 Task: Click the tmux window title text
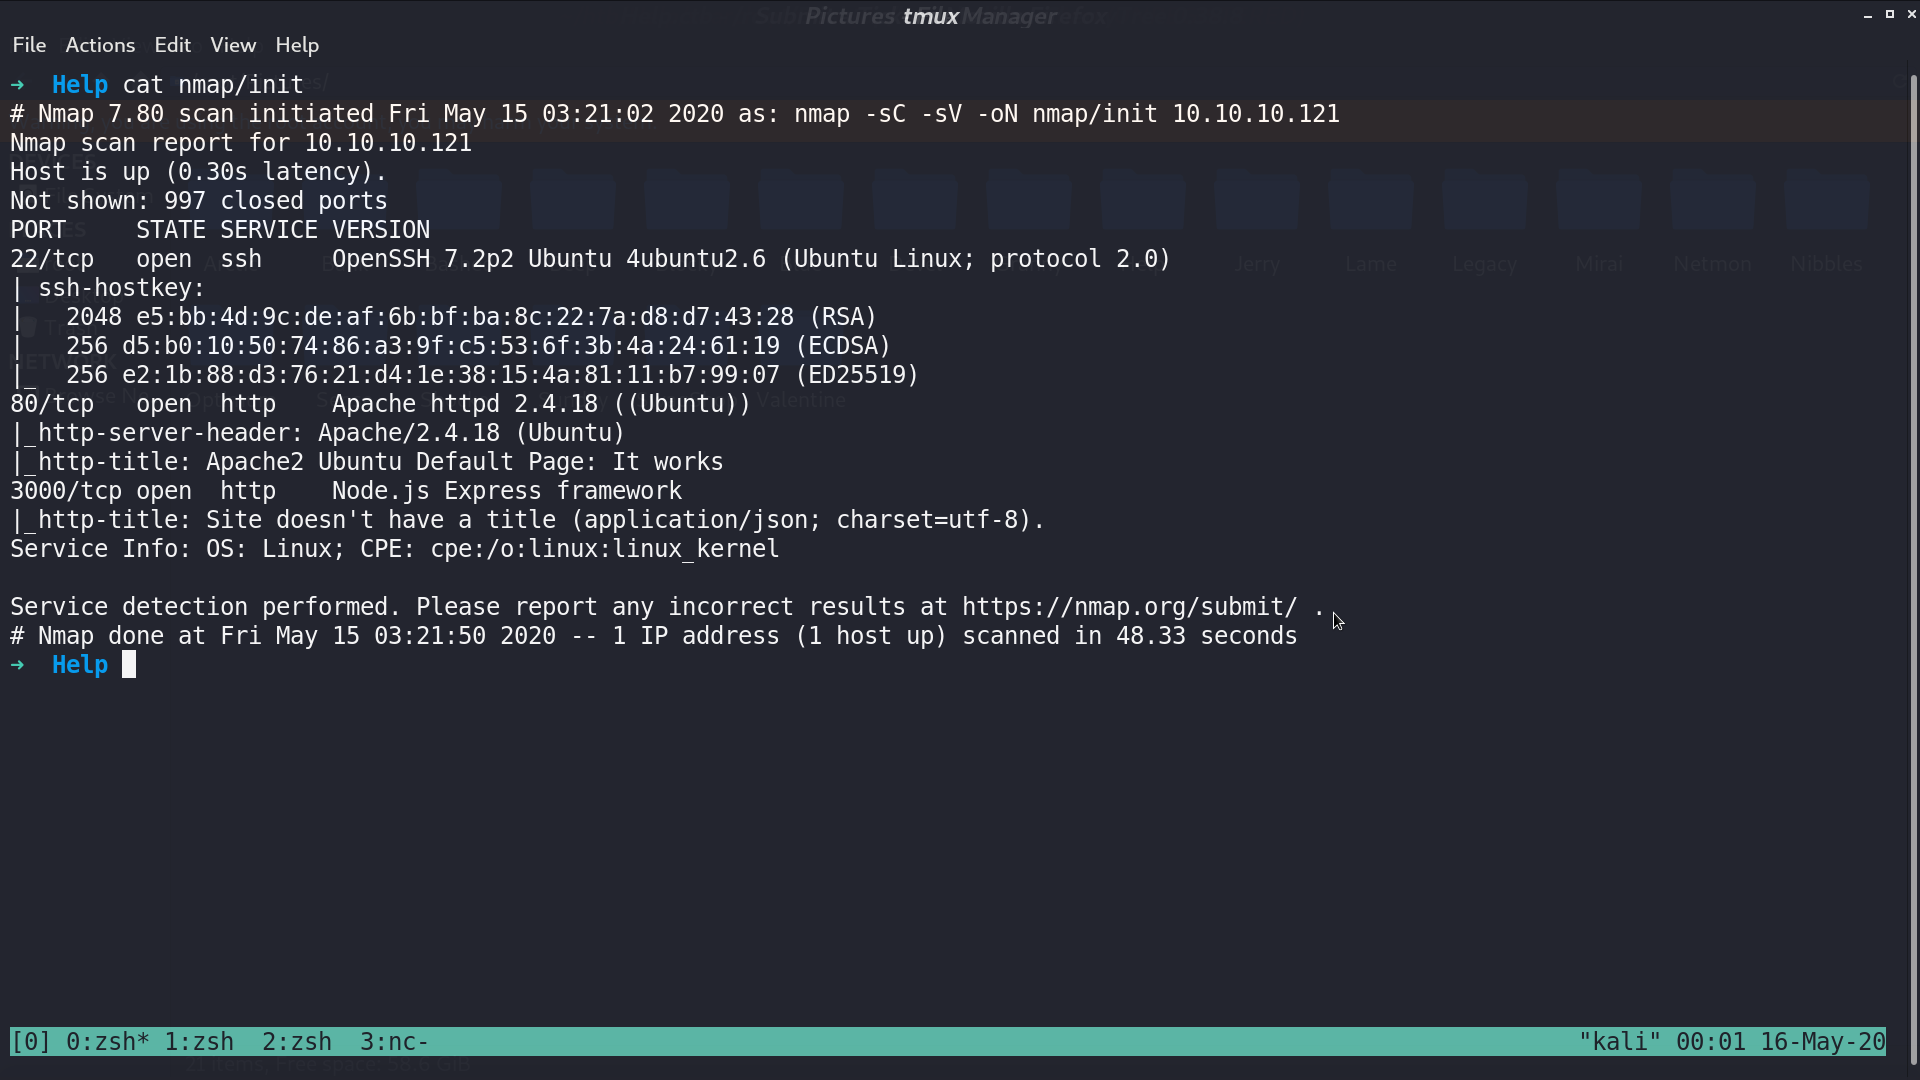[x=930, y=16]
